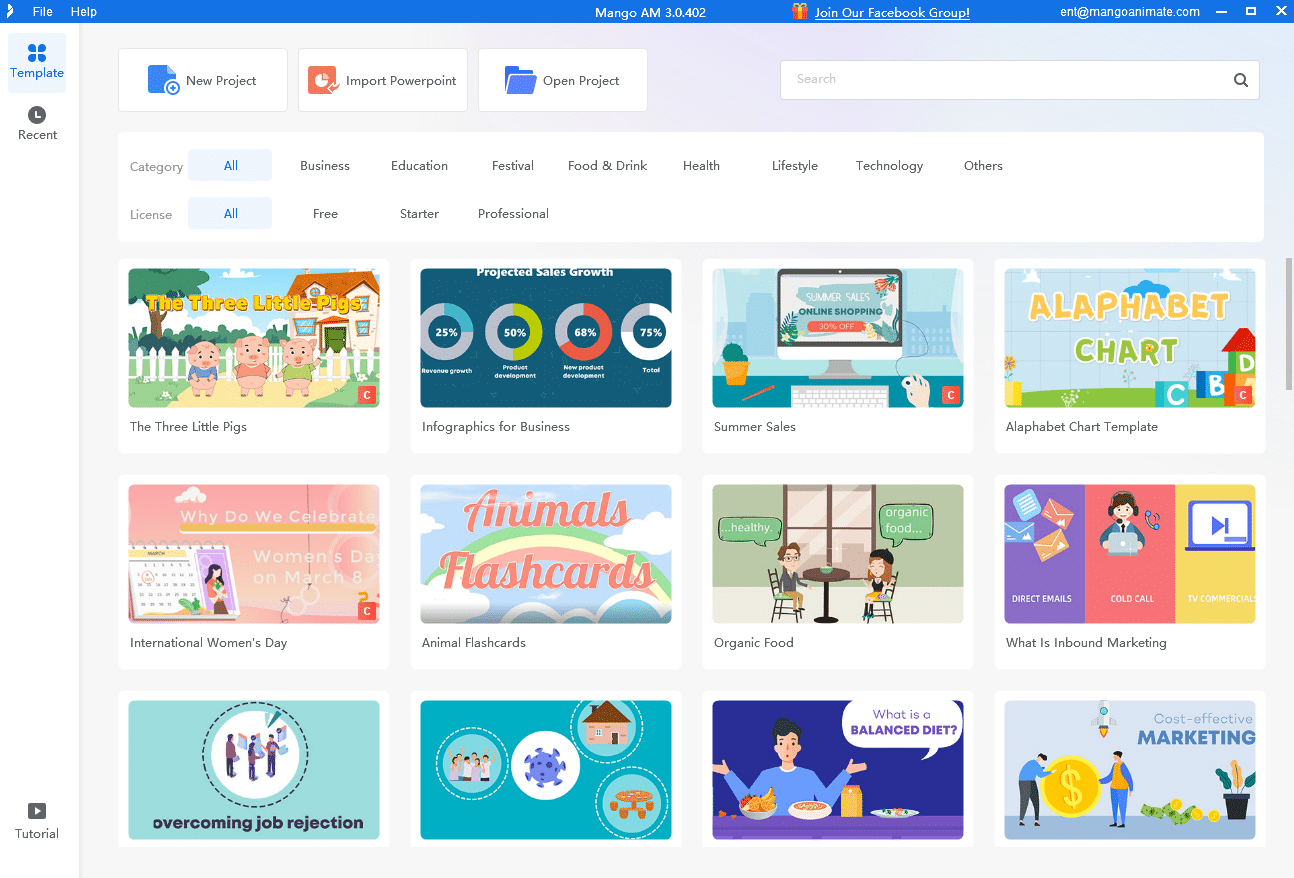Open The Three Little Pigs template thumbnail
This screenshot has height=878, width=1294.
[x=254, y=338]
